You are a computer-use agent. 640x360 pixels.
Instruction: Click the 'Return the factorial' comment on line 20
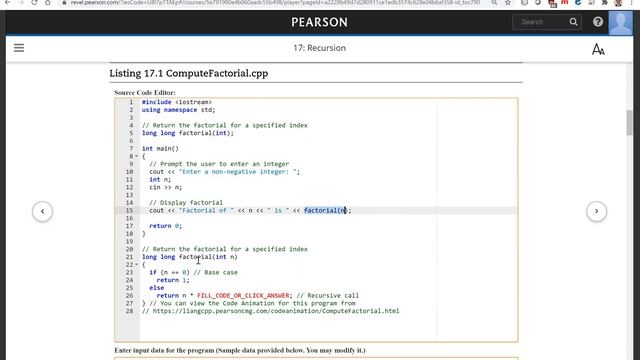(224, 249)
